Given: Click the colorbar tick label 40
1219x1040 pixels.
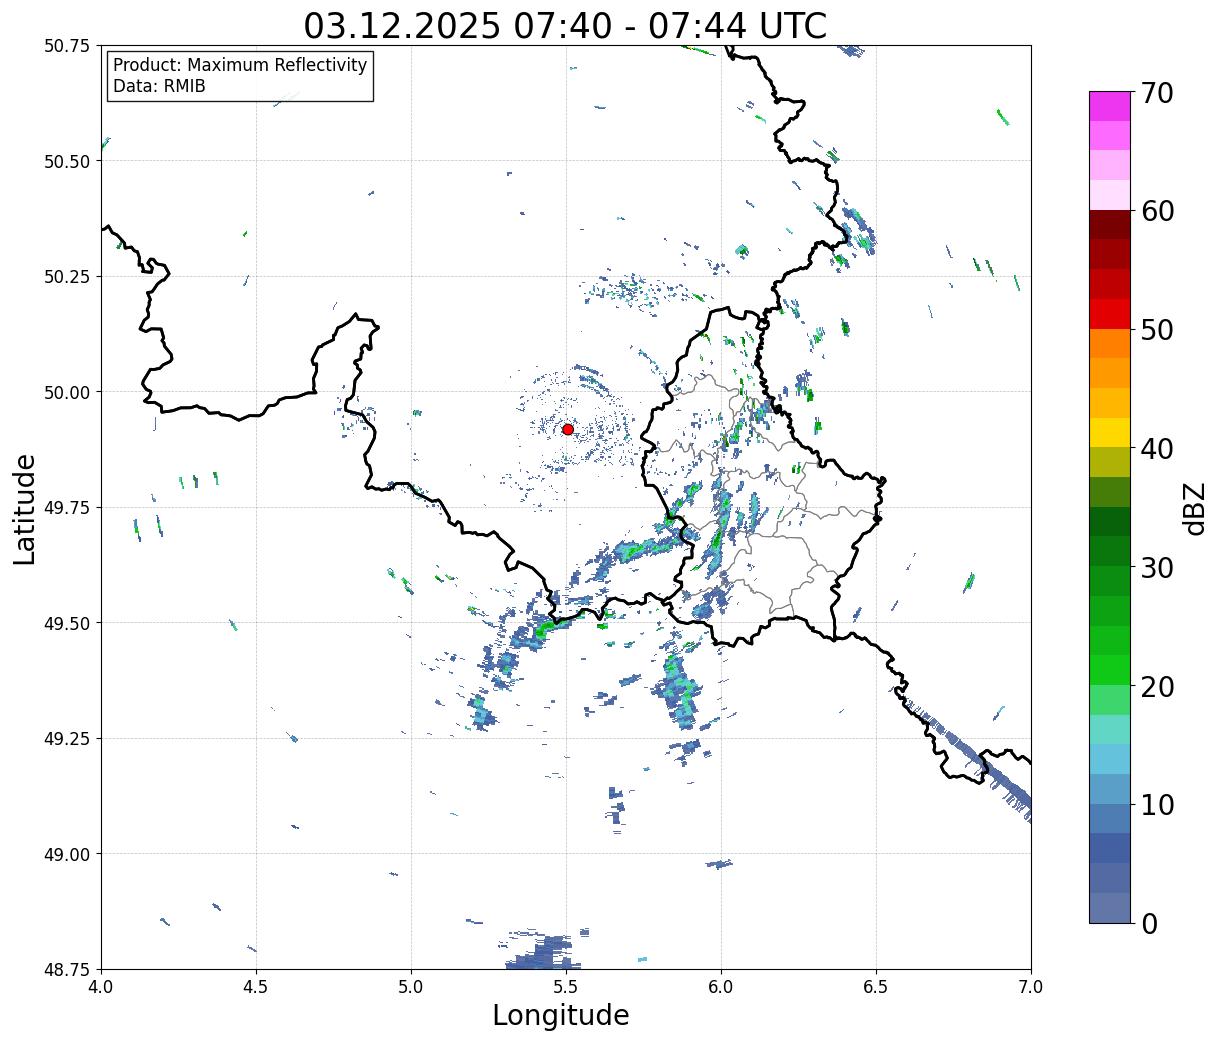Looking at the screenshot, I should (x=1156, y=448).
